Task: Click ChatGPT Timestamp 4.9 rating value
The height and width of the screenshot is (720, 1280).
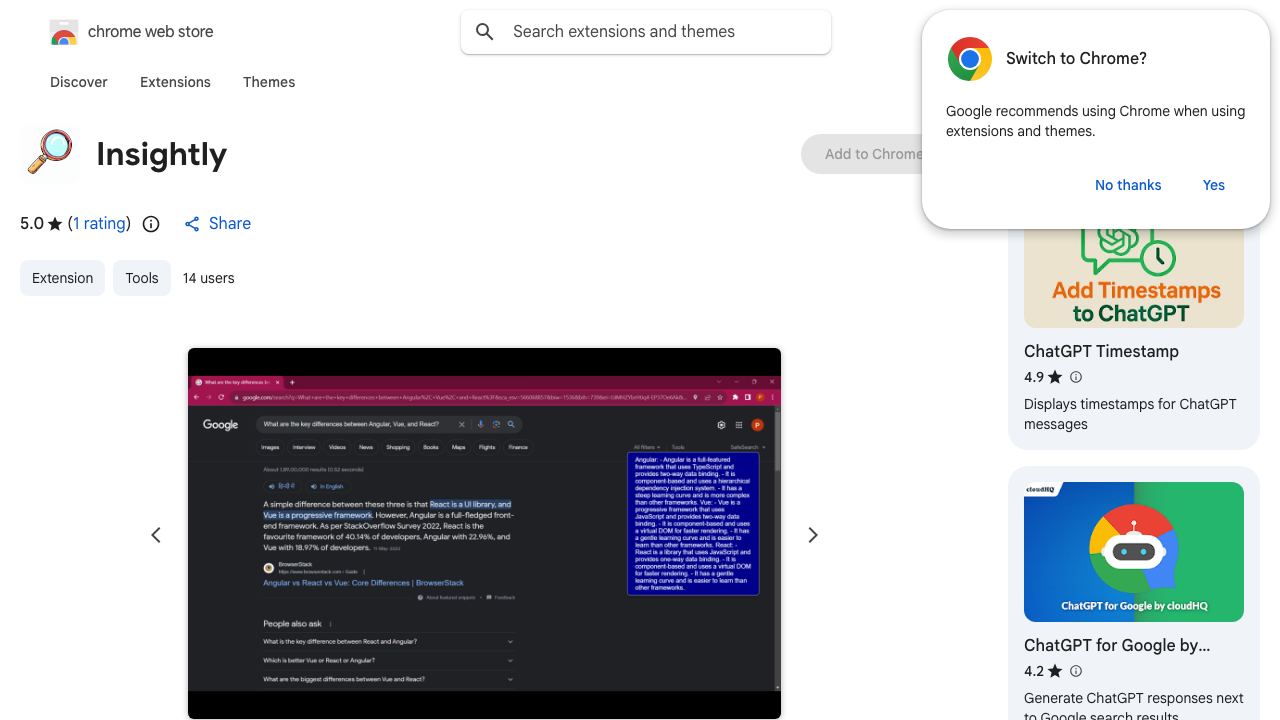Action: pos(1034,377)
